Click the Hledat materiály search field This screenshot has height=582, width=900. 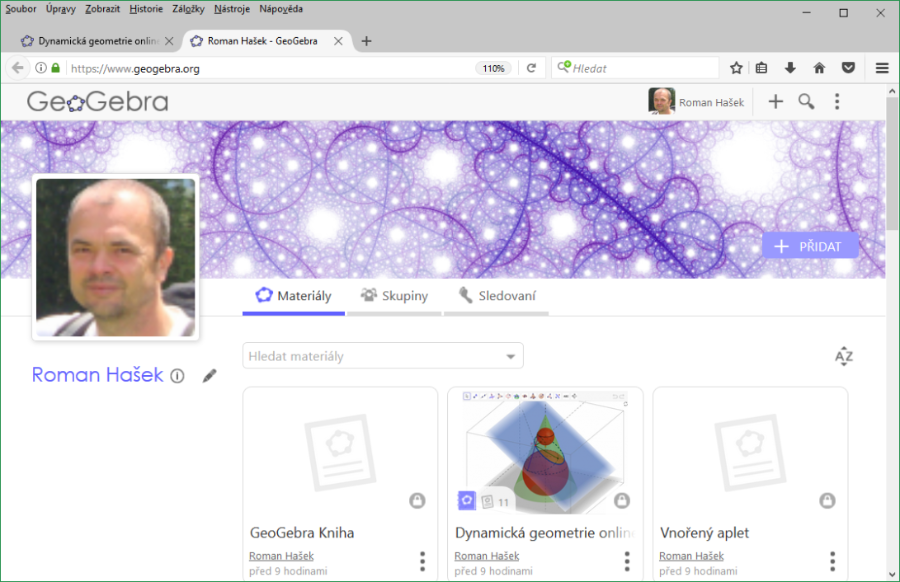(x=383, y=356)
